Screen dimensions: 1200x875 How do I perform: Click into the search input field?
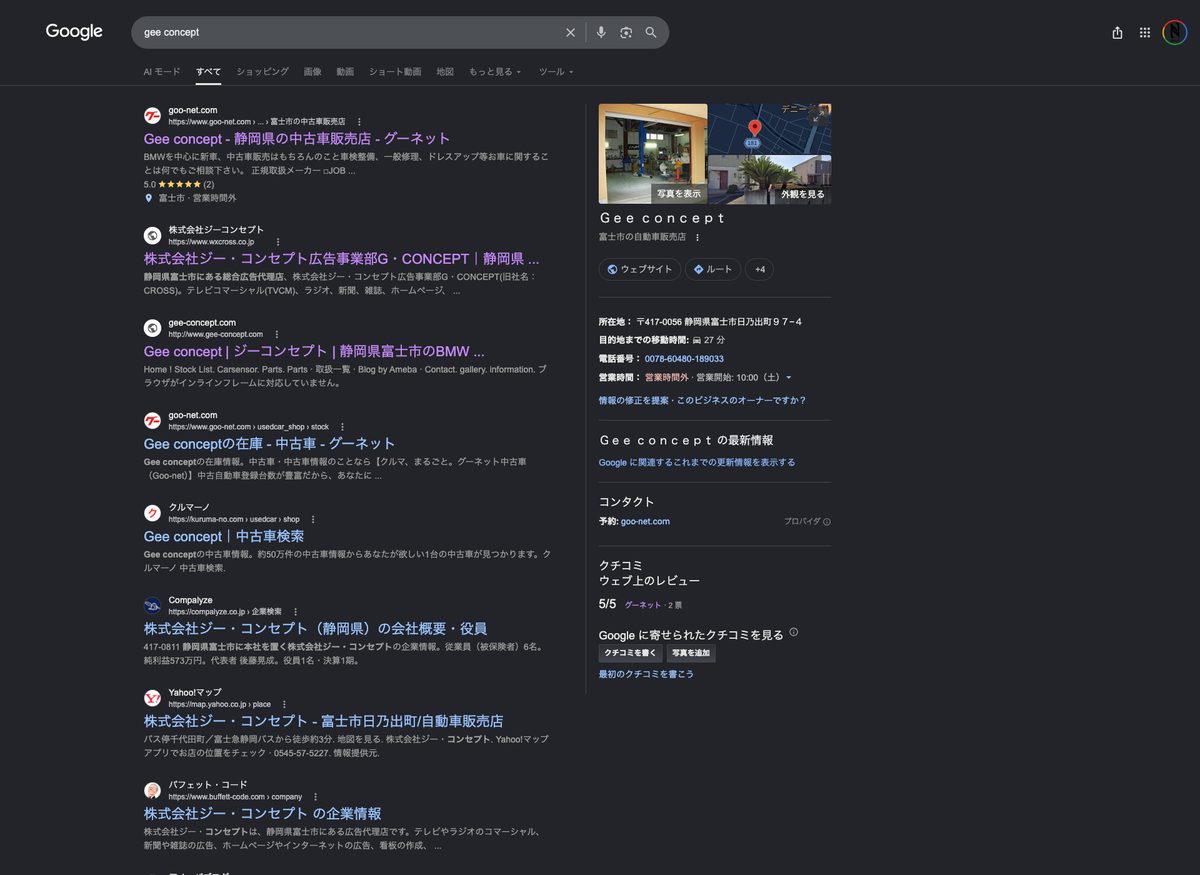pos(350,32)
